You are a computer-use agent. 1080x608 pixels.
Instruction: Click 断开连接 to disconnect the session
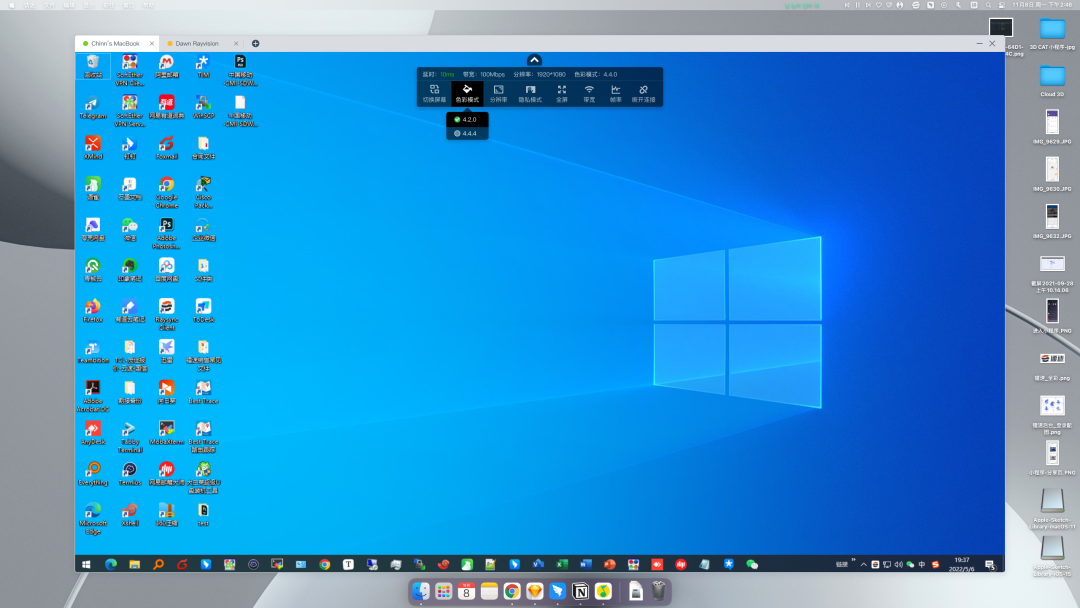(643, 94)
